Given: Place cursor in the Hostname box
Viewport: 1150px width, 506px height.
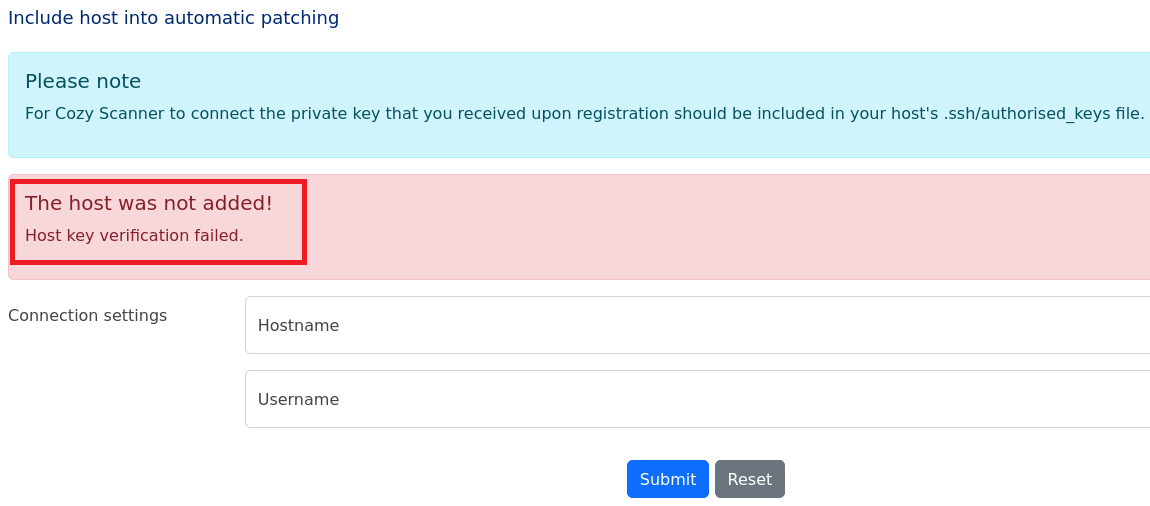Looking at the screenshot, I should tap(697, 325).
